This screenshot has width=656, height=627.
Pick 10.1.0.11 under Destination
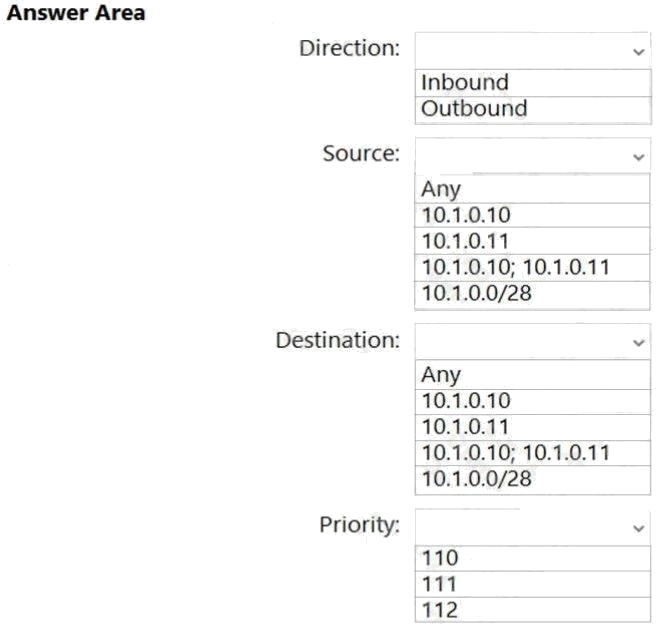(533, 427)
